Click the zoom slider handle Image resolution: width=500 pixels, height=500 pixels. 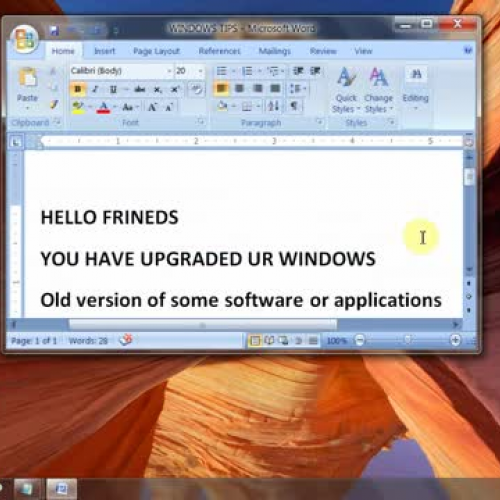[x=407, y=340]
